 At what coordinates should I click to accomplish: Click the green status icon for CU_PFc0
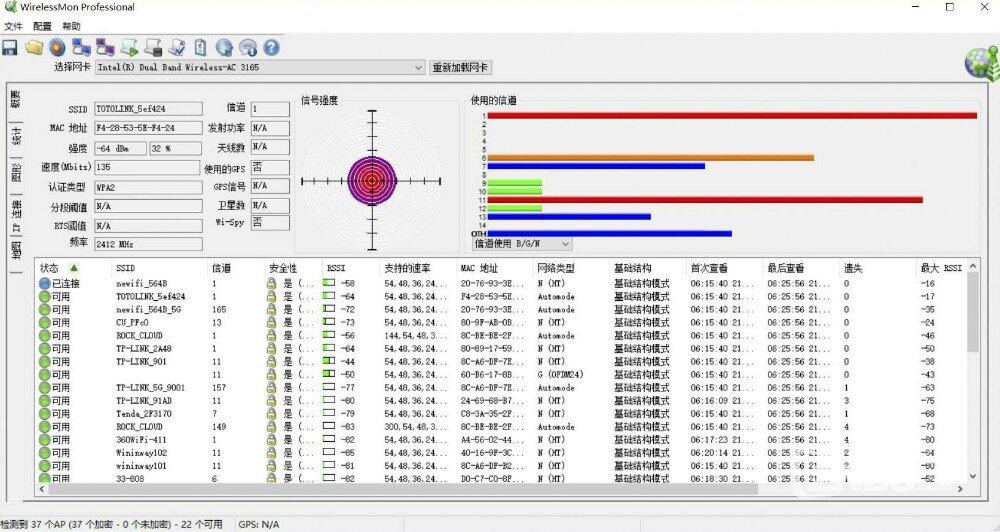pyautogui.click(x=44, y=323)
